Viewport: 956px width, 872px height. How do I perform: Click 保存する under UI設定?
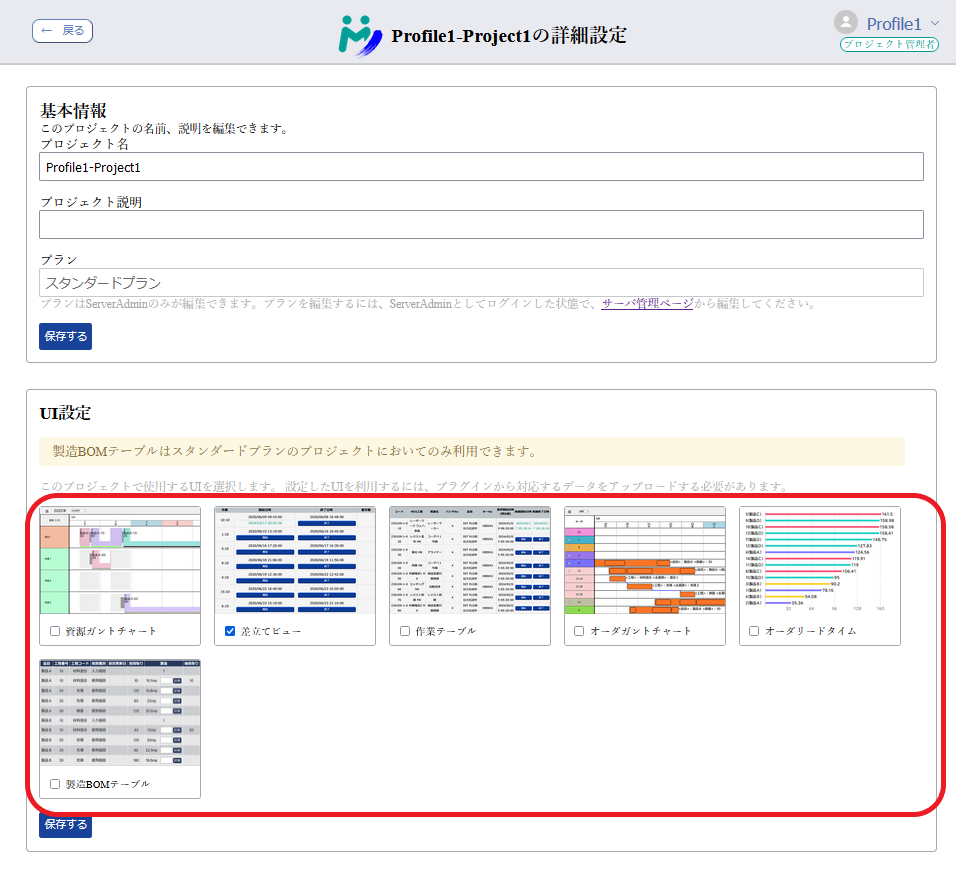(64, 826)
